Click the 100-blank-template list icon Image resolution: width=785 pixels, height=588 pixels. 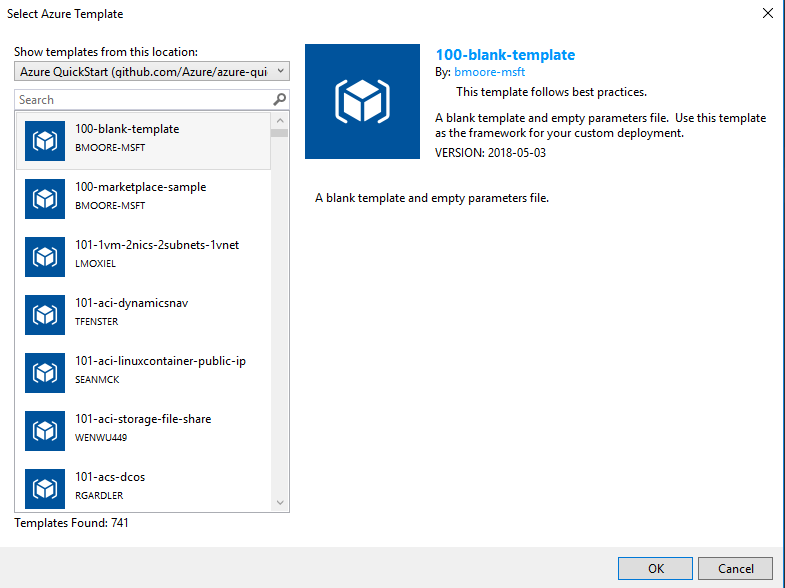pyautogui.click(x=45, y=141)
